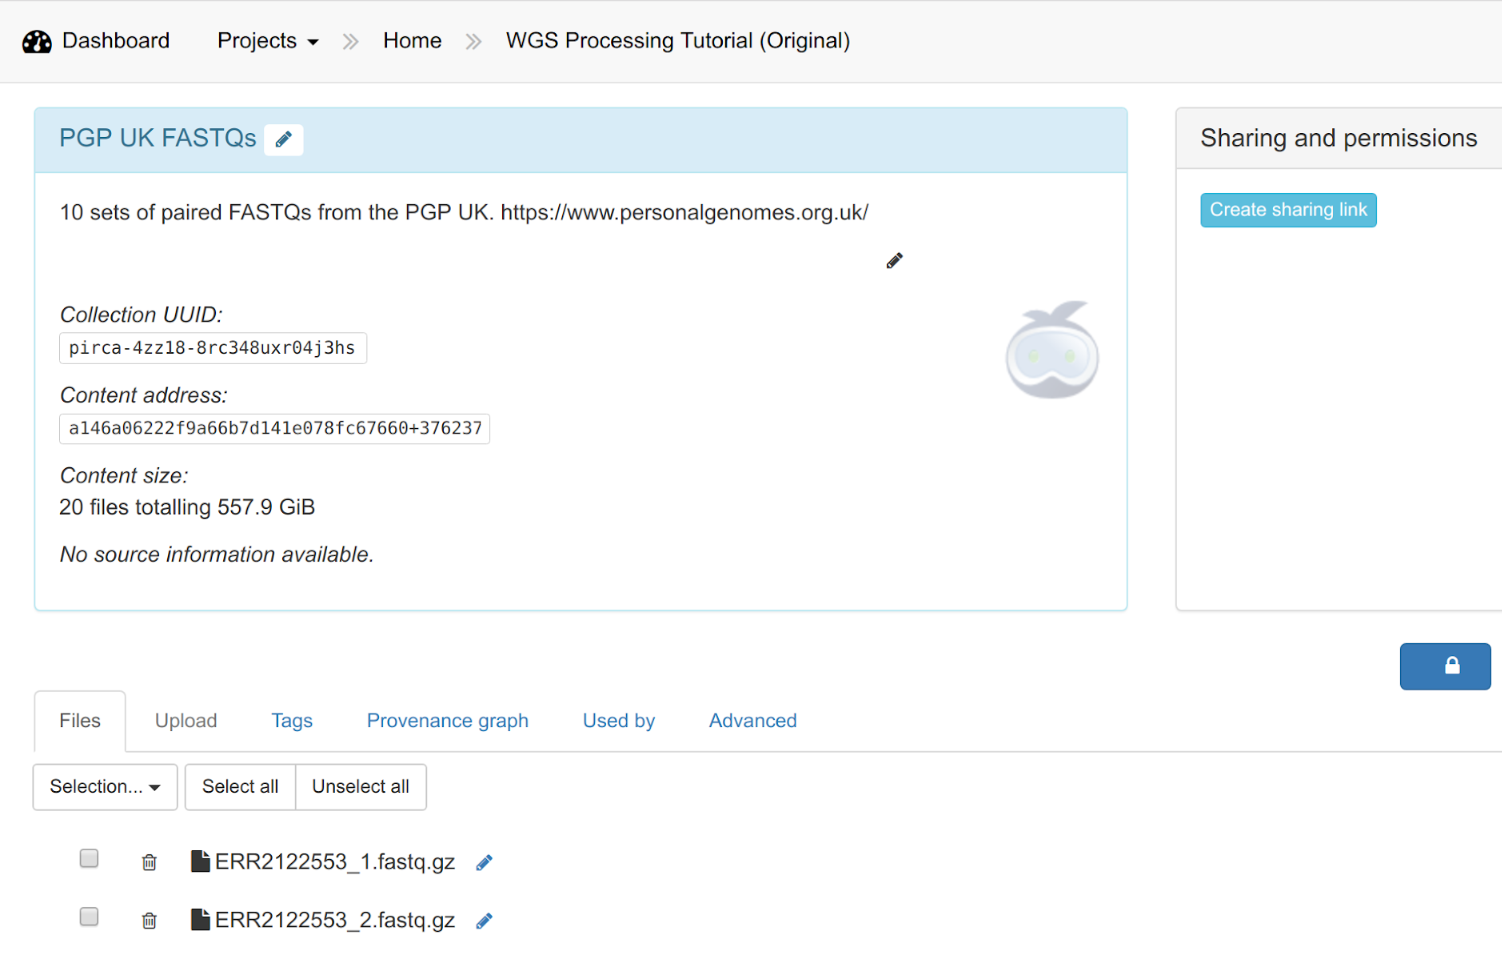The height and width of the screenshot is (954, 1502).
Task: Click the Select all button
Action: (x=240, y=787)
